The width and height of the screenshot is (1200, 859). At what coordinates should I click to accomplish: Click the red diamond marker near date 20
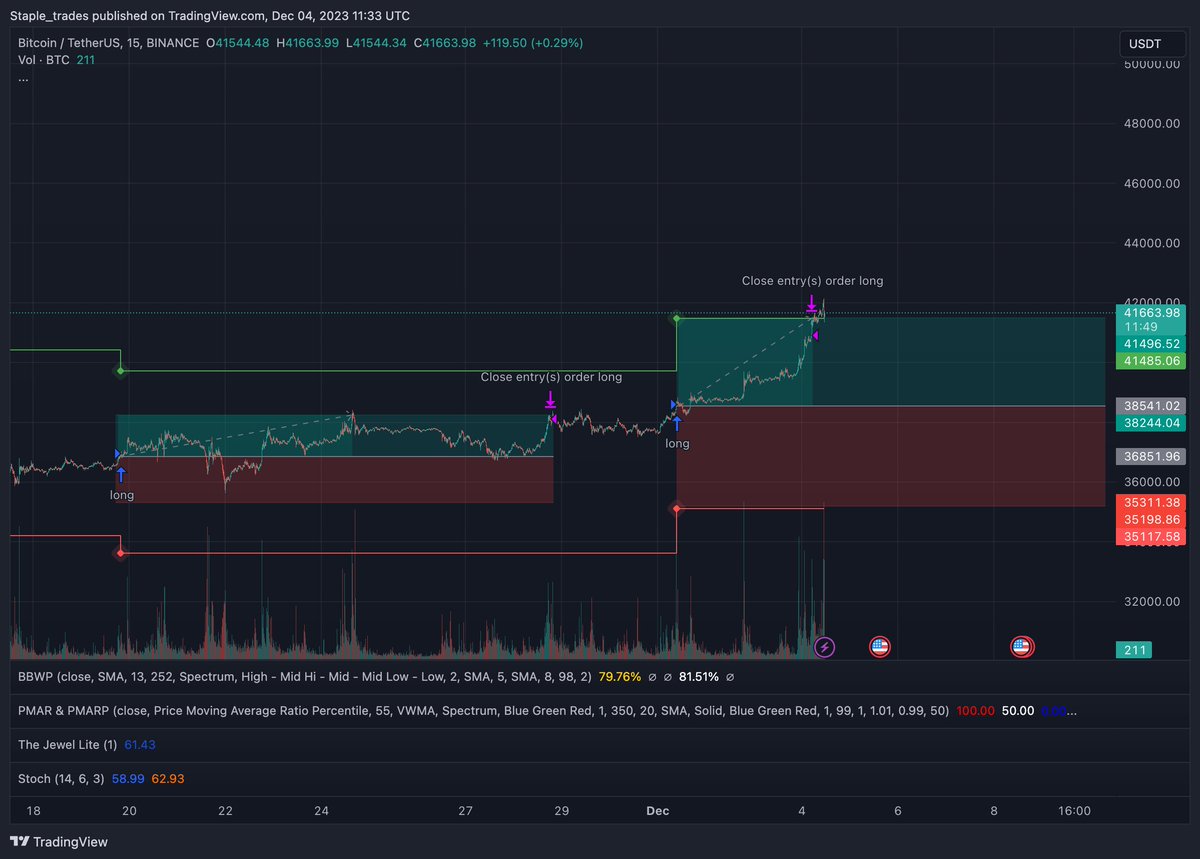(x=120, y=553)
